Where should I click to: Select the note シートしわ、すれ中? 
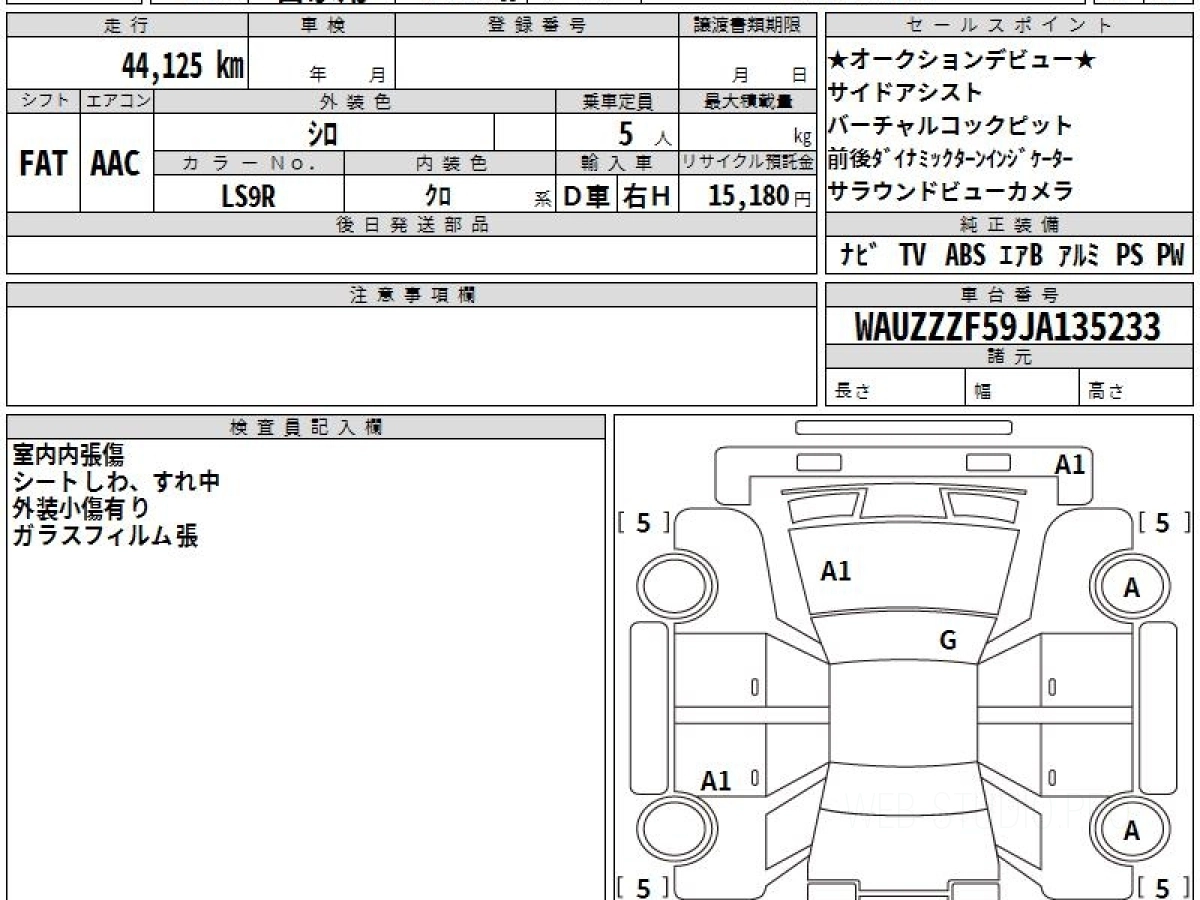[x=116, y=482]
